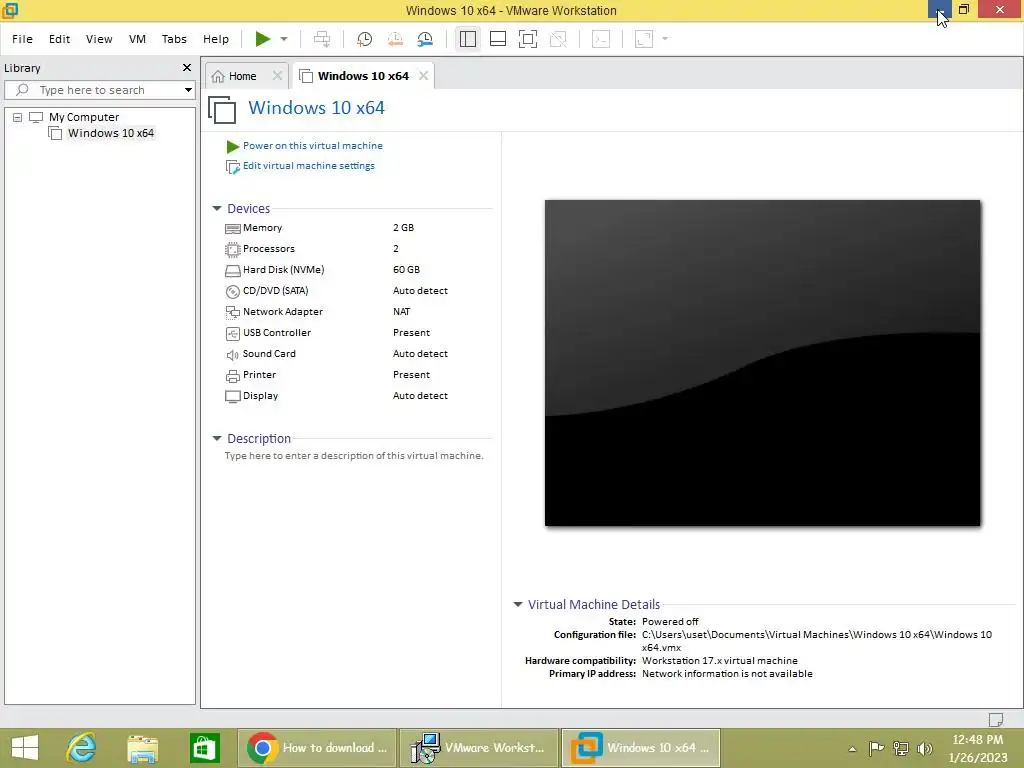Select My Computer in the library tree
Image resolution: width=1024 pixels, height=768 pixels.
(84, 118)
